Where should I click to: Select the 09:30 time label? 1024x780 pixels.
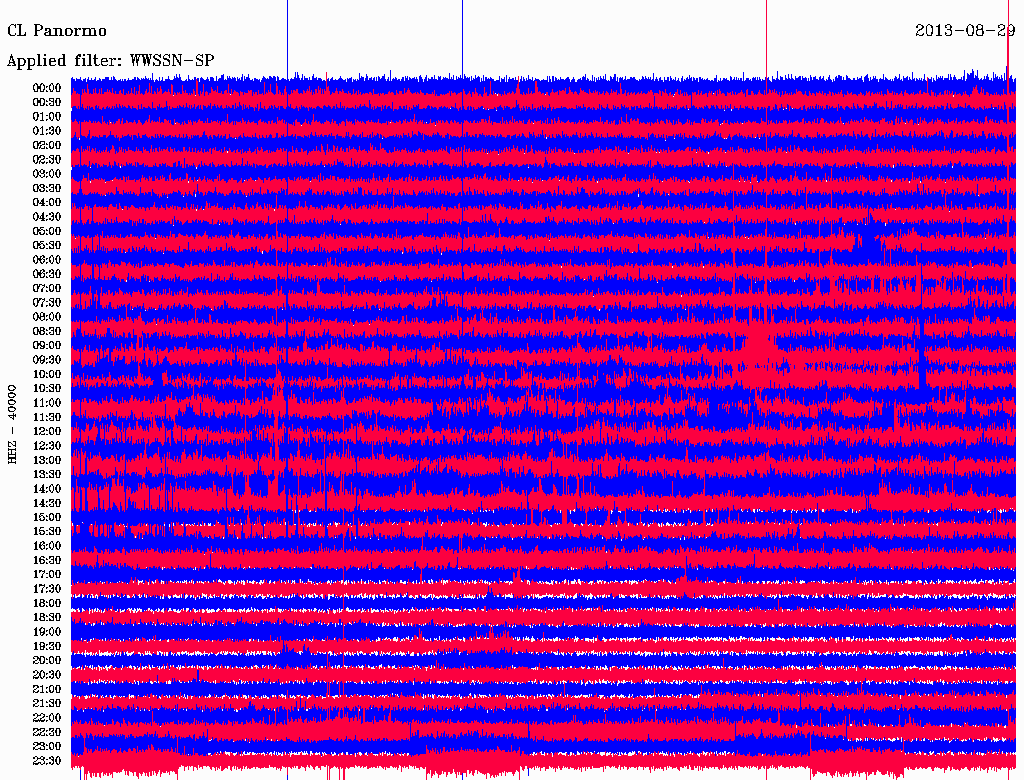(x=47, y=360)
